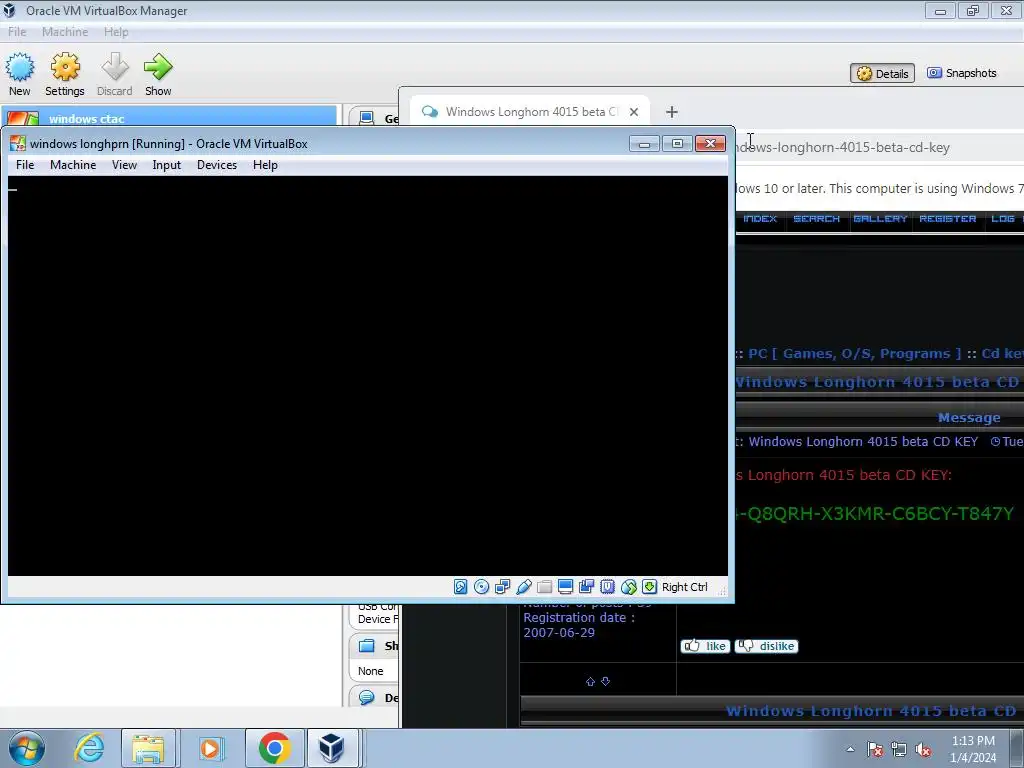
Task: Click the like button on the forum post
Action: click(705, 646)
